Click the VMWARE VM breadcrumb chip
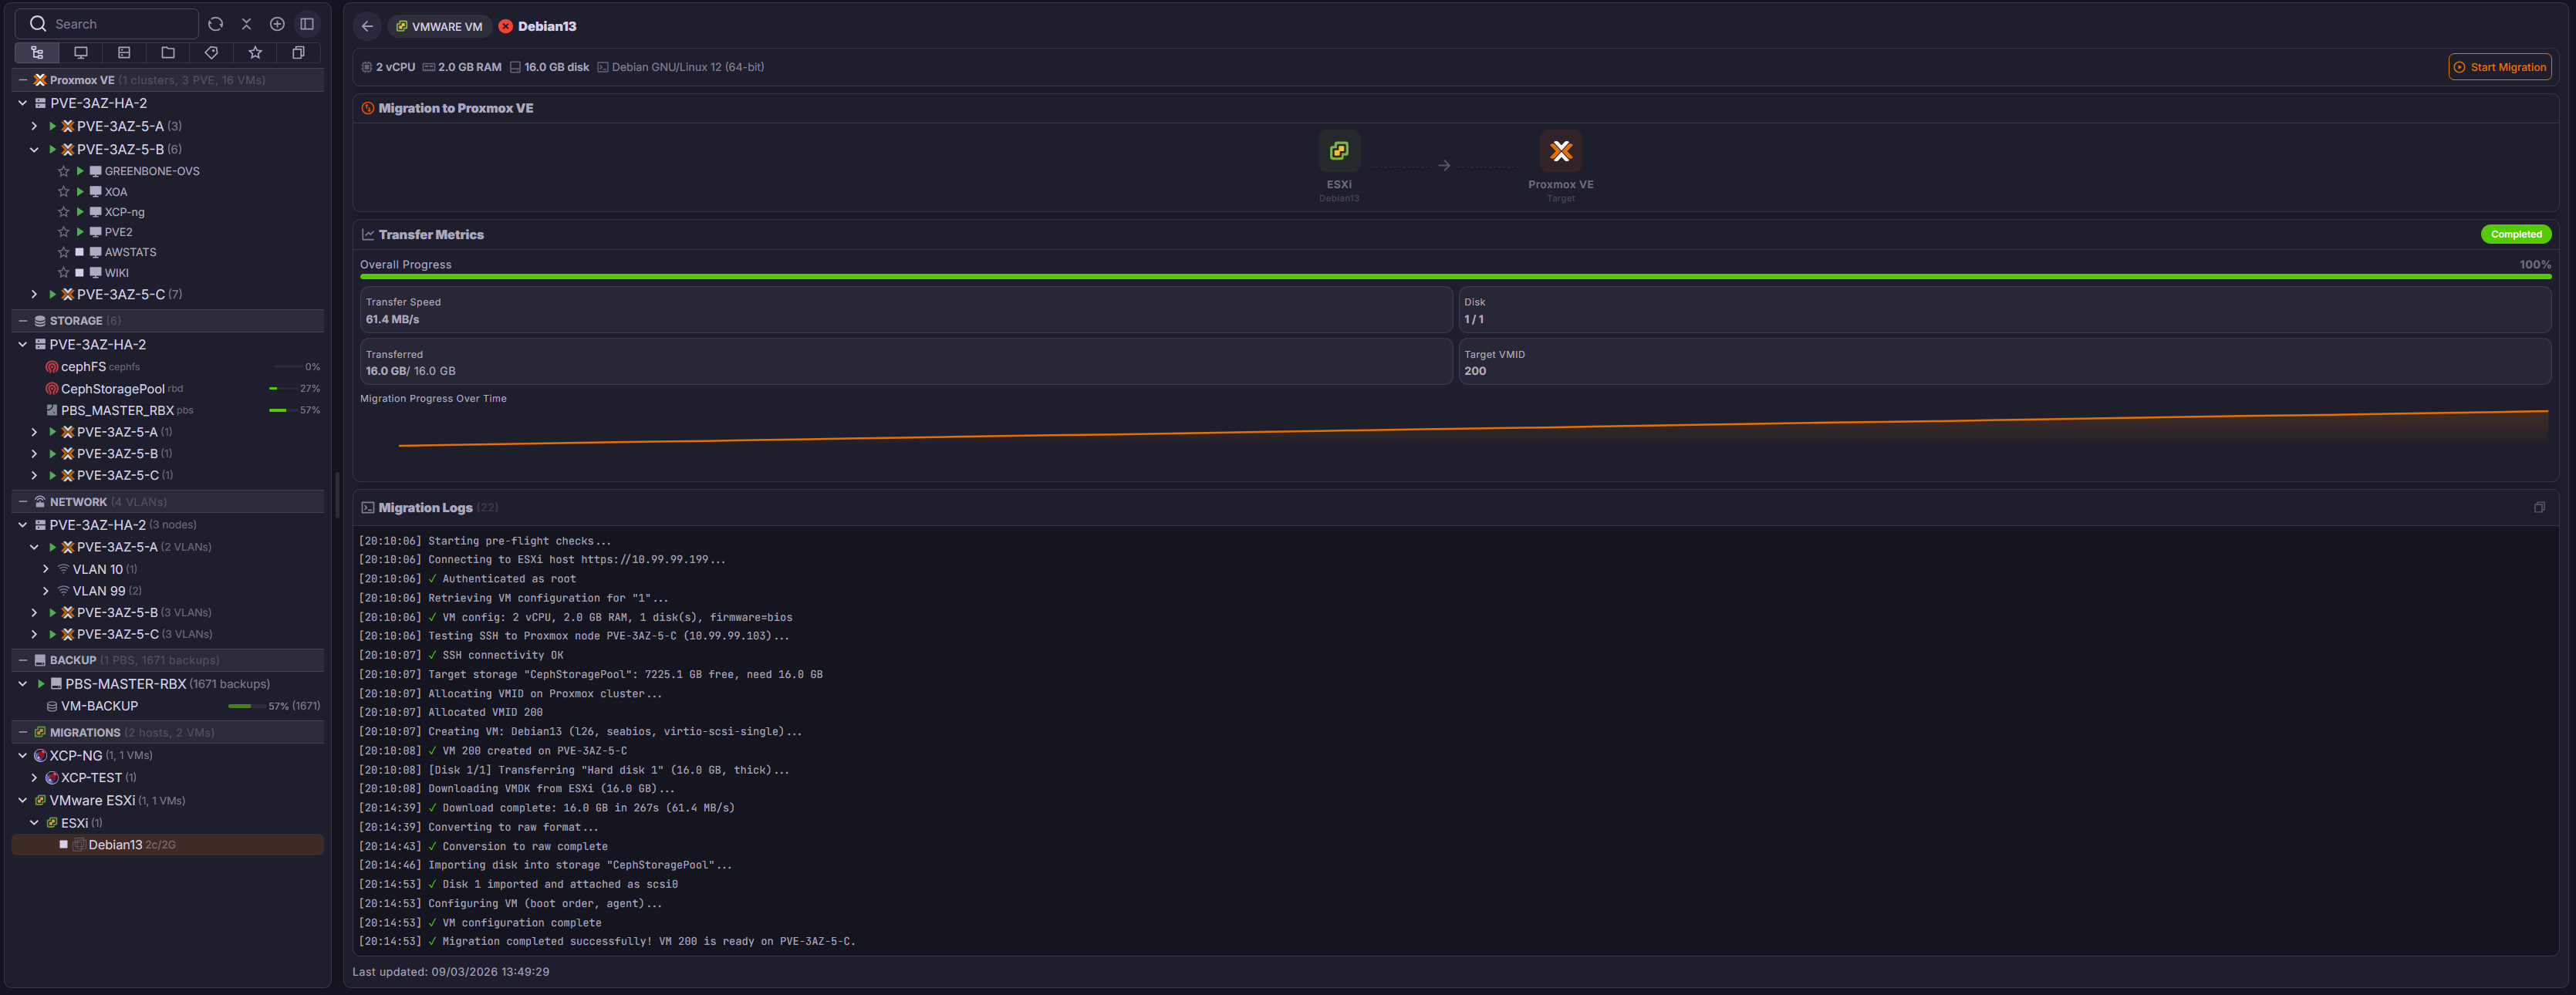 [x=439, y=27]
